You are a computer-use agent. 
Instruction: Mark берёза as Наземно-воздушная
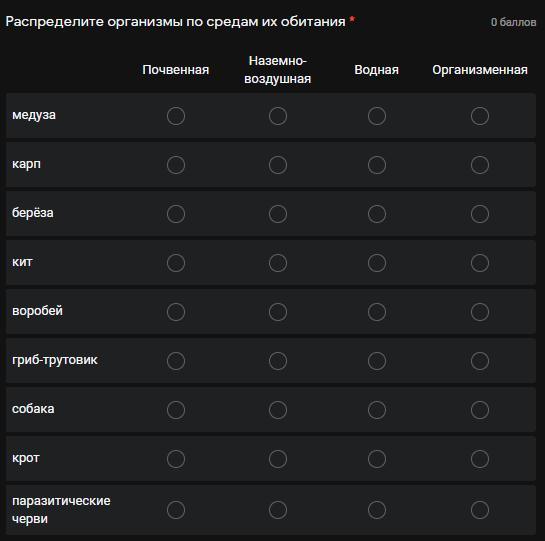pyautogui.click(x=278, y=214)
